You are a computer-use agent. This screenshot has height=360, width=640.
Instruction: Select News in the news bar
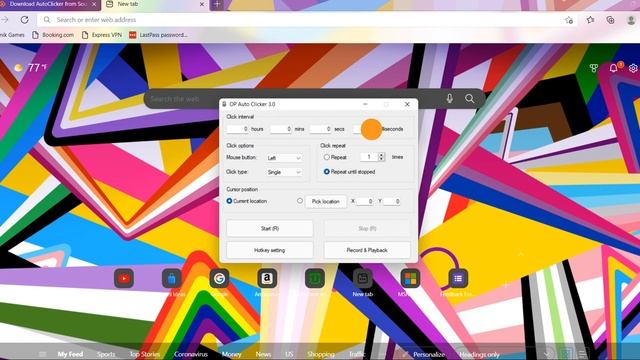pos(263,354)
